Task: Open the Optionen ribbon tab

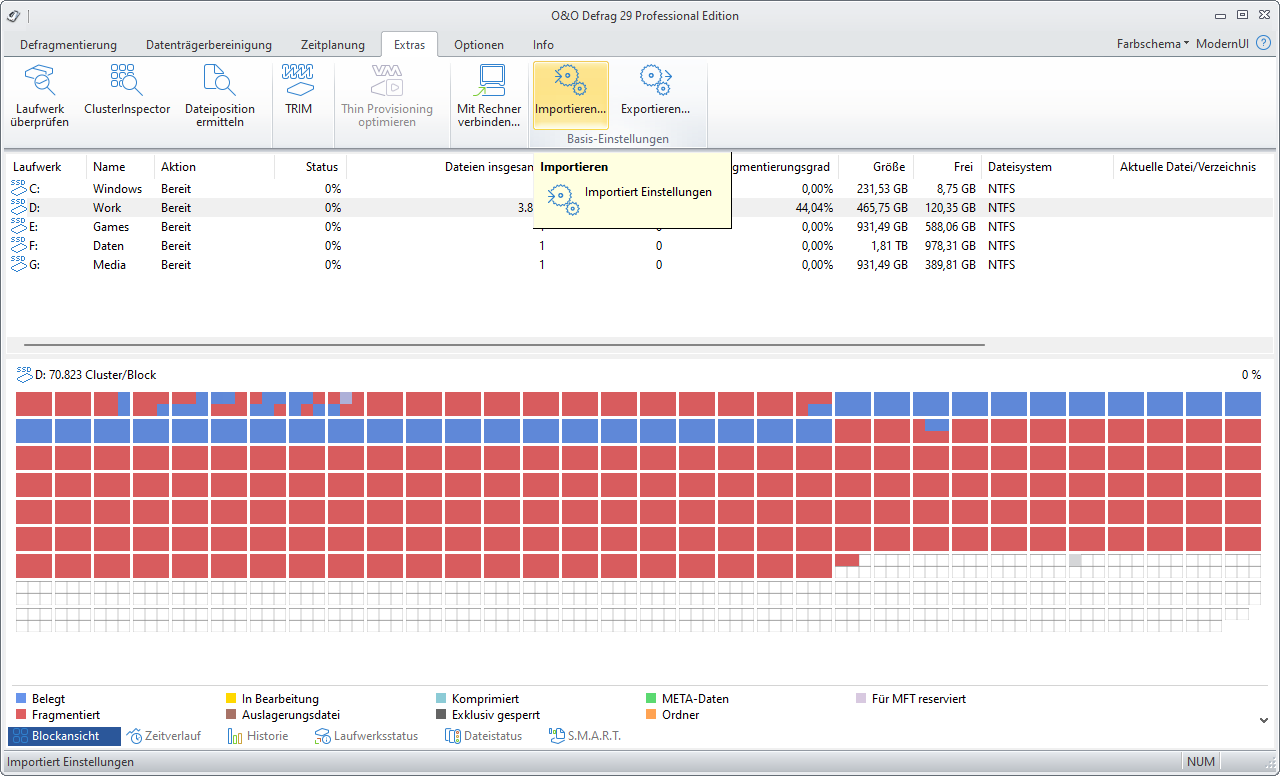Action: click(479, 45)
